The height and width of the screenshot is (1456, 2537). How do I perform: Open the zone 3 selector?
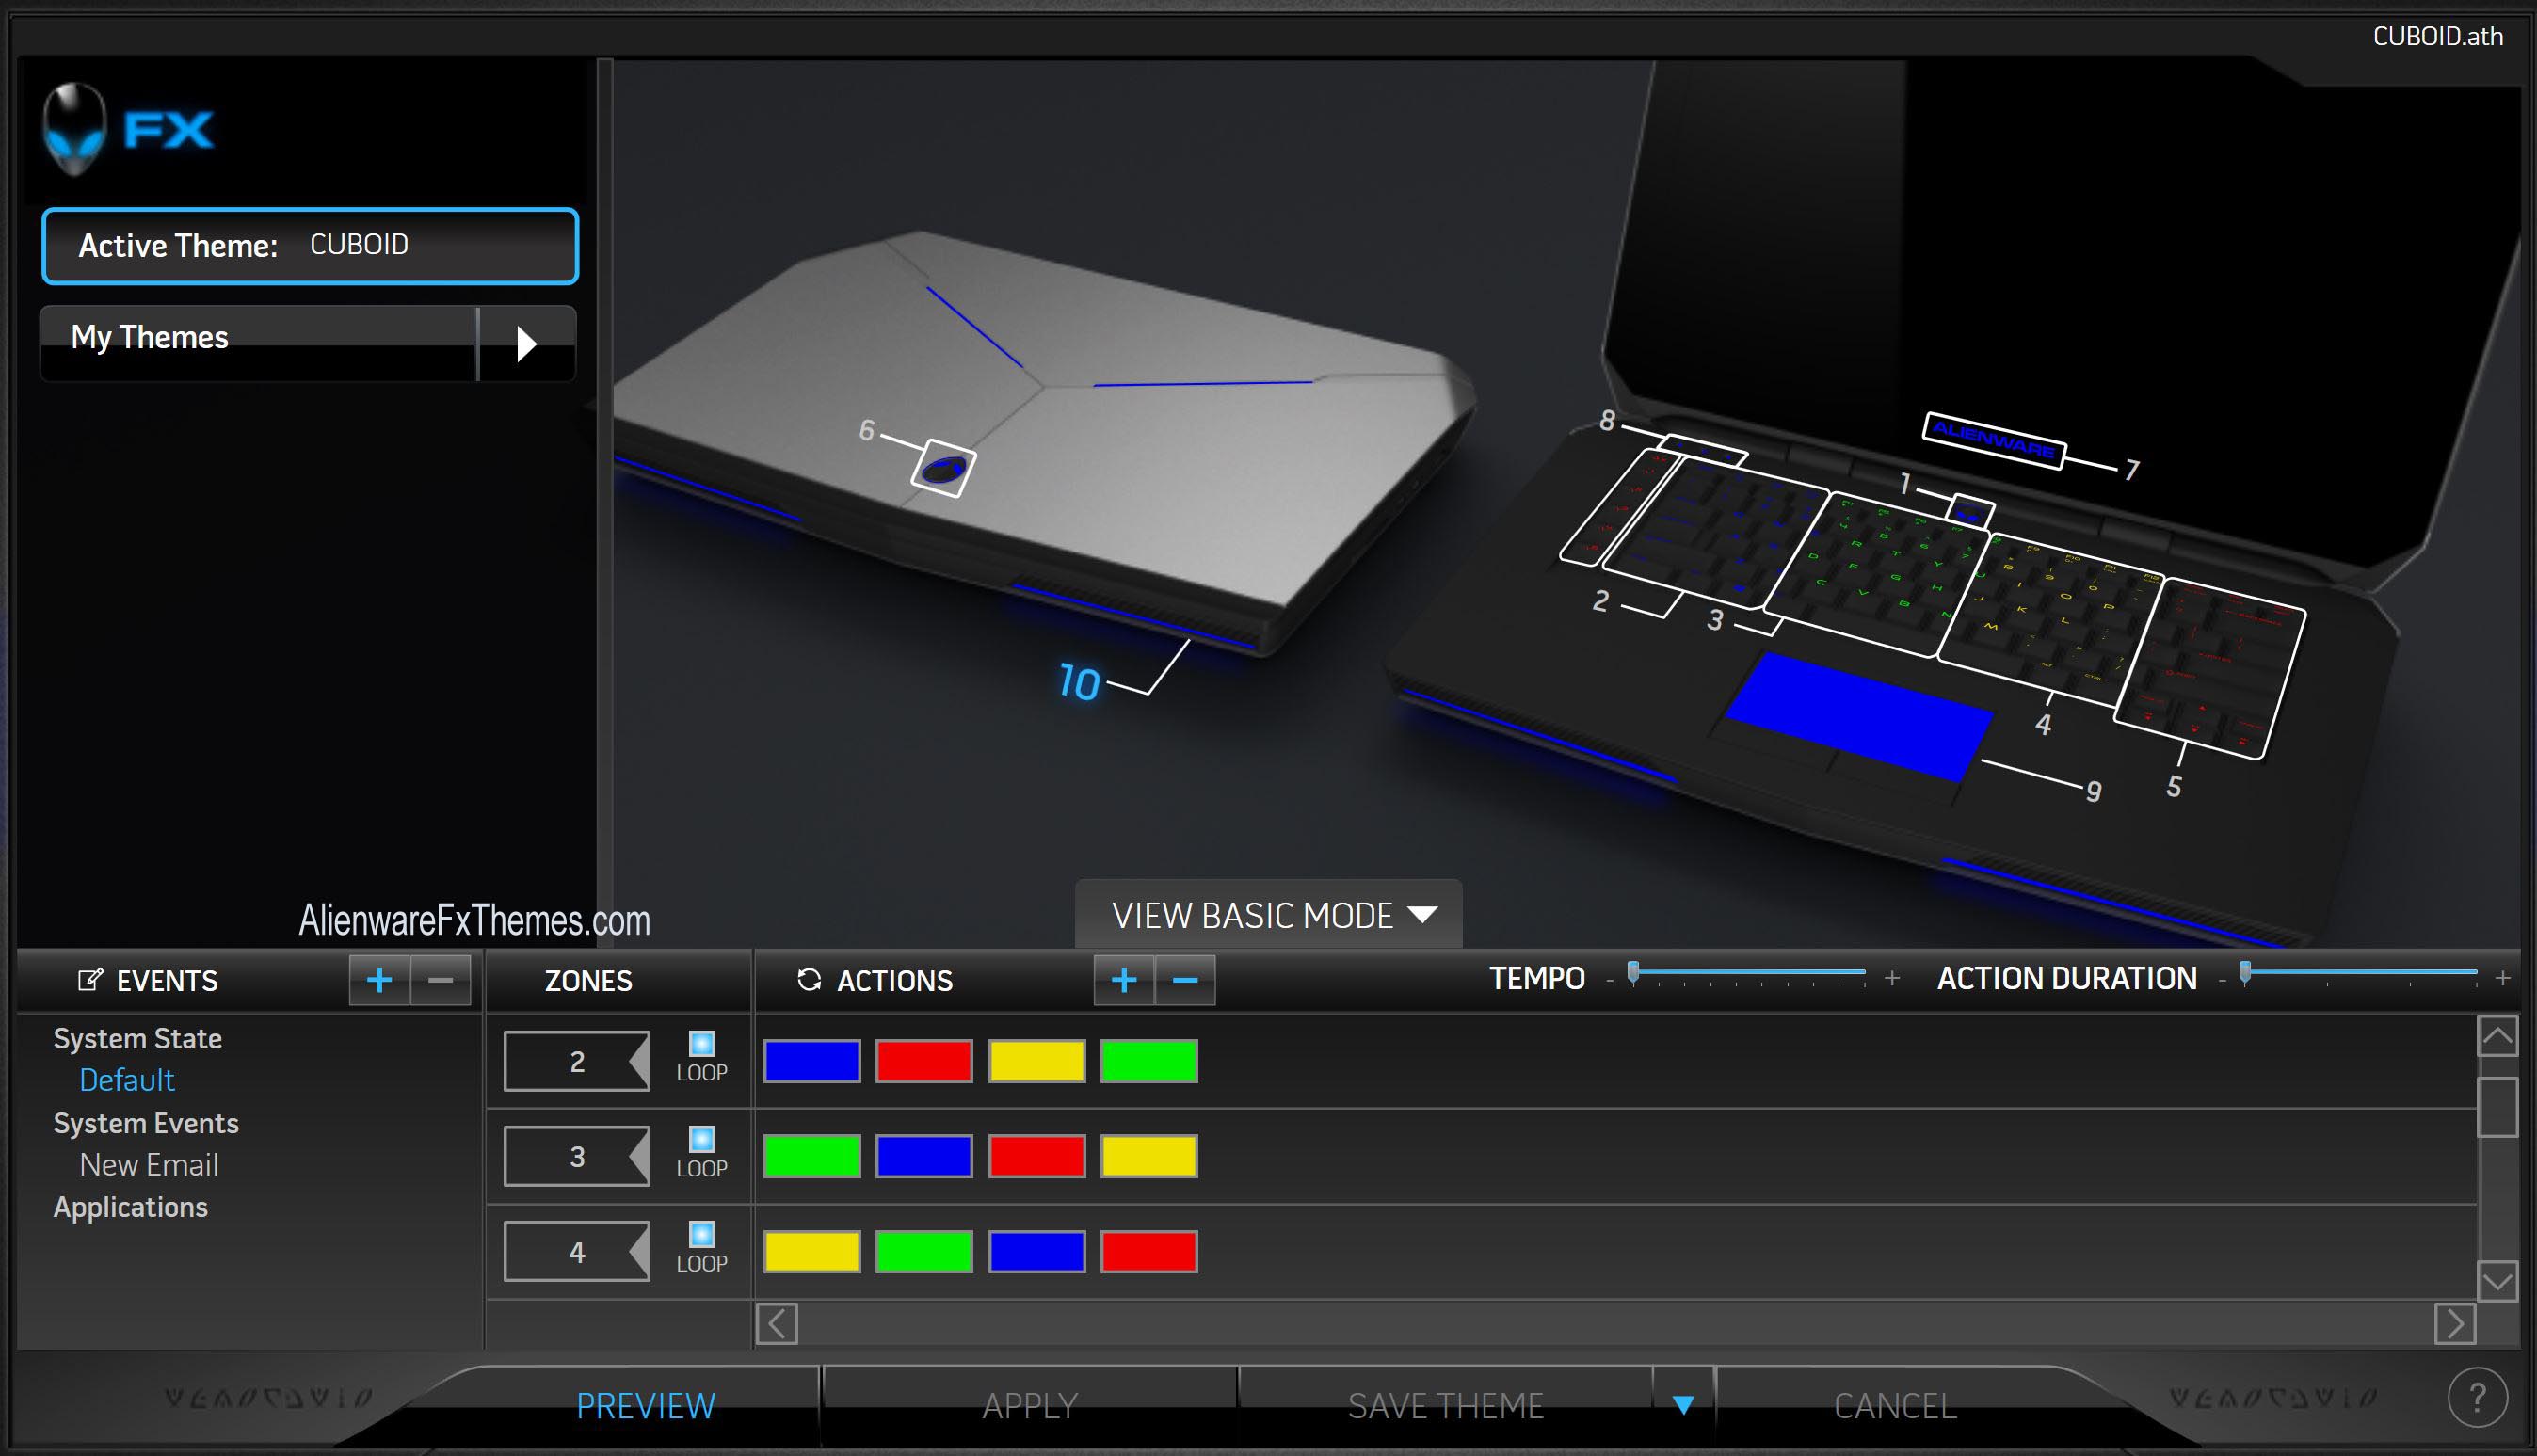click(577, 1157)
